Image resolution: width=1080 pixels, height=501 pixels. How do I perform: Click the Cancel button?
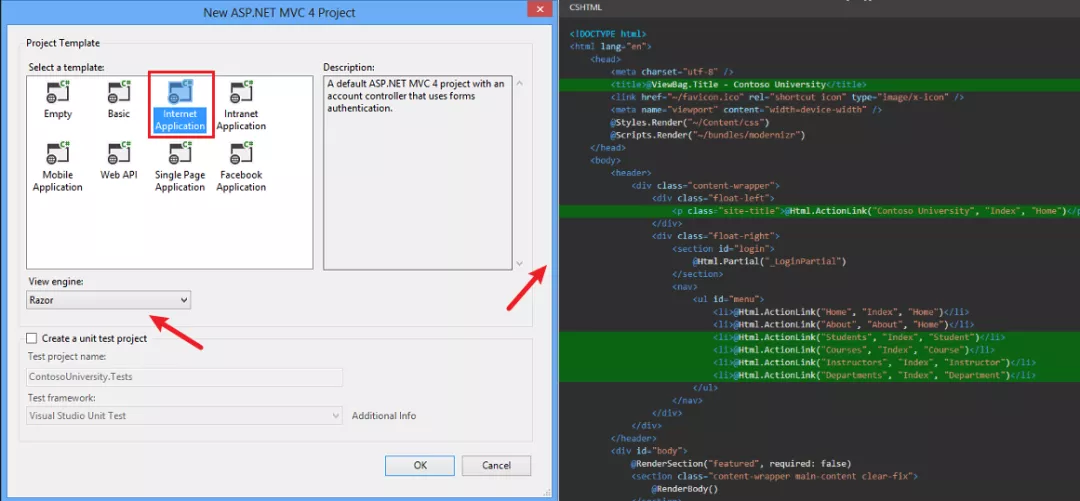(x=496, y=465)
